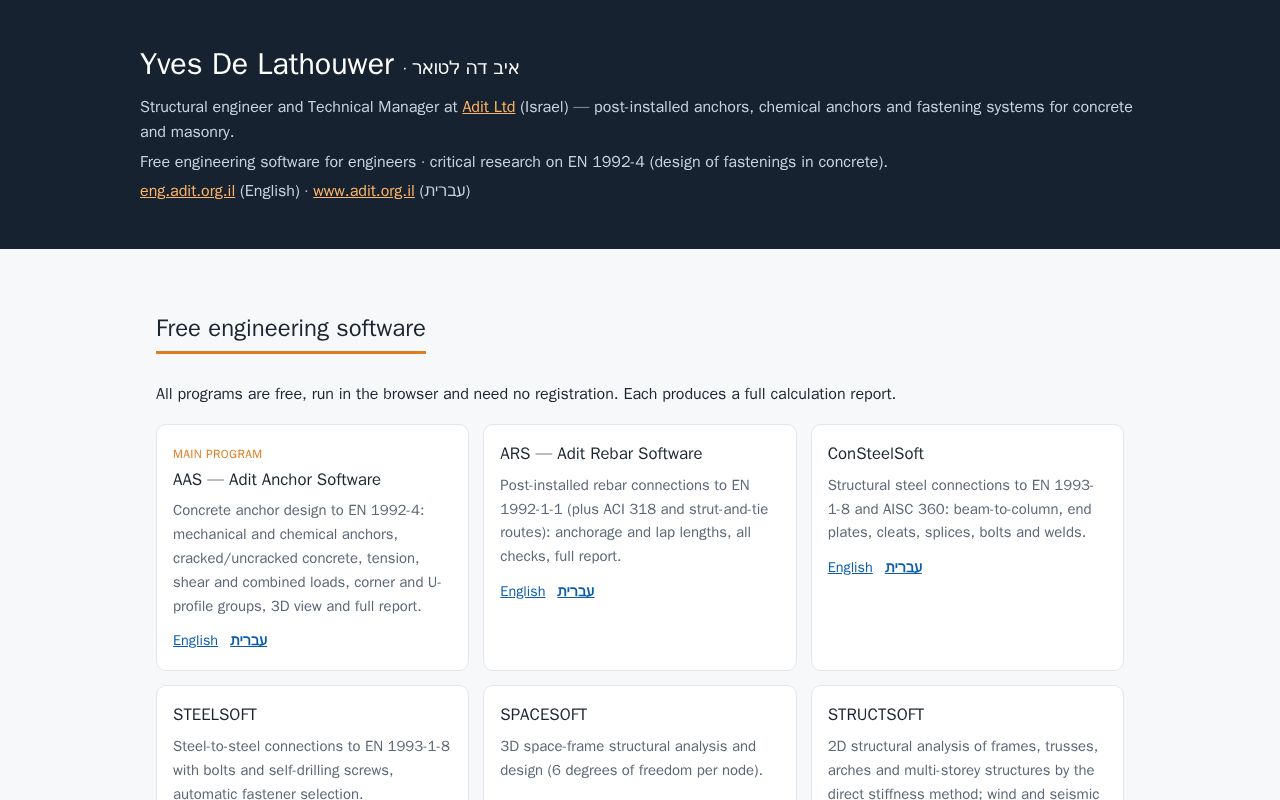1280x800 pixels.
Task: Click the 'Yves De Lathouwer' page title
Action: click(x=267, y=64)
